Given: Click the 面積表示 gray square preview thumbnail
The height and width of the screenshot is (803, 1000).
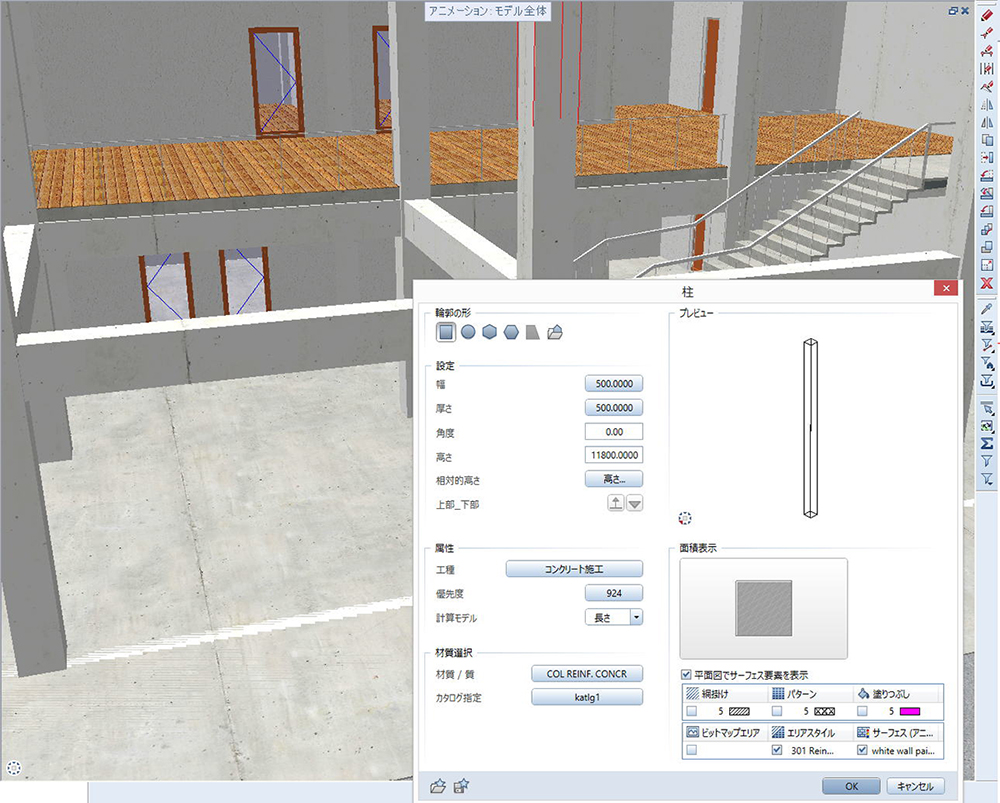Looking at the screenshot, I should [x=763, y=608].
